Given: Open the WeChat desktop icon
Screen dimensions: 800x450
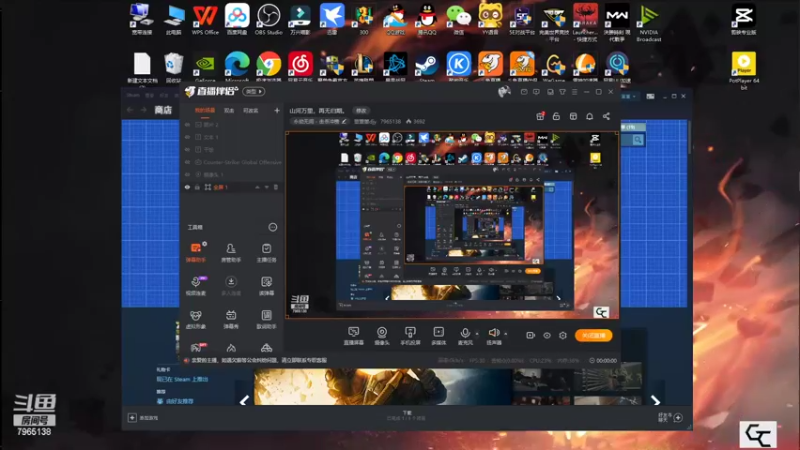Looking at the screenshot, I should tap(458, 19).
